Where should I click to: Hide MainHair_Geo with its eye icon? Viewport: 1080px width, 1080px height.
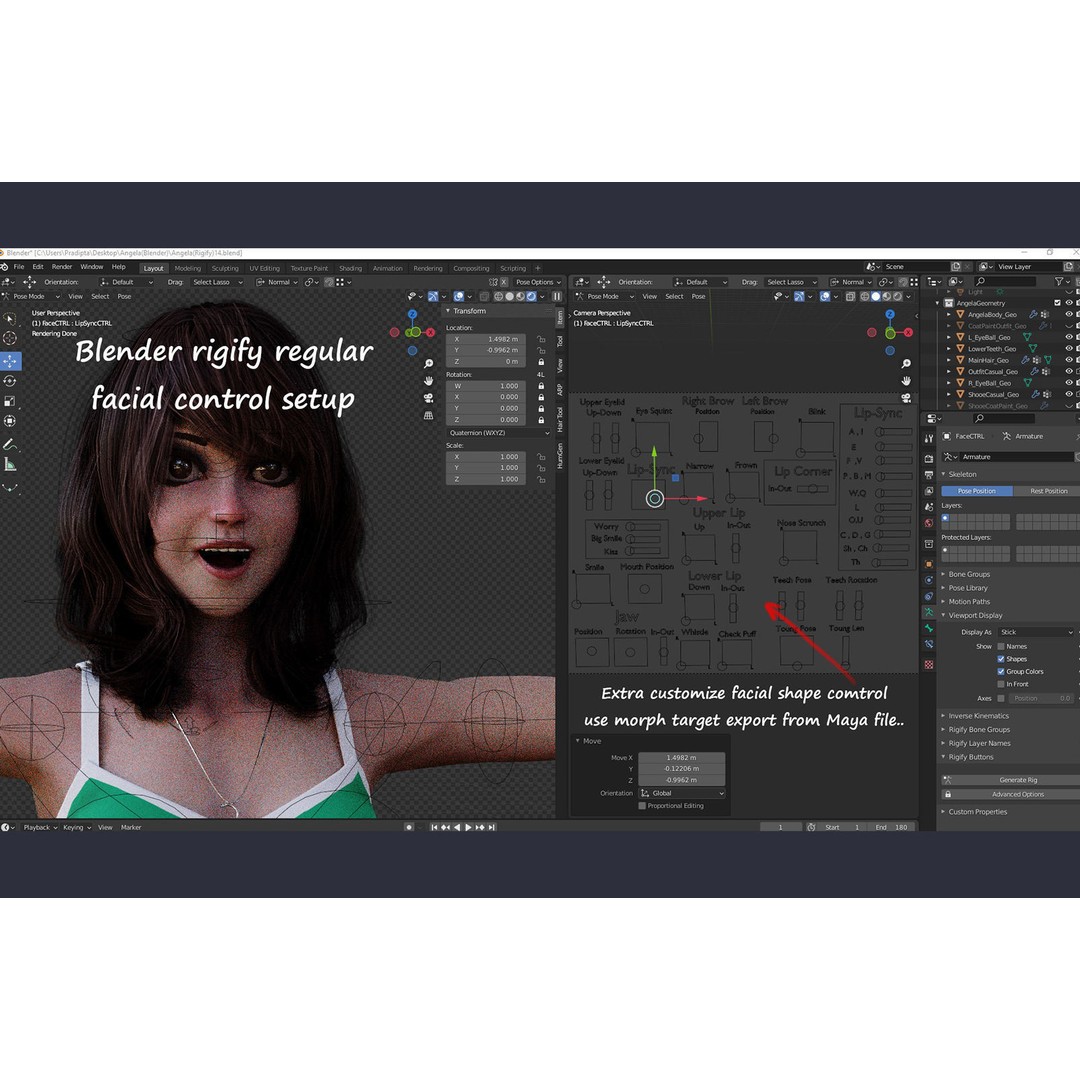(1069, 360)
